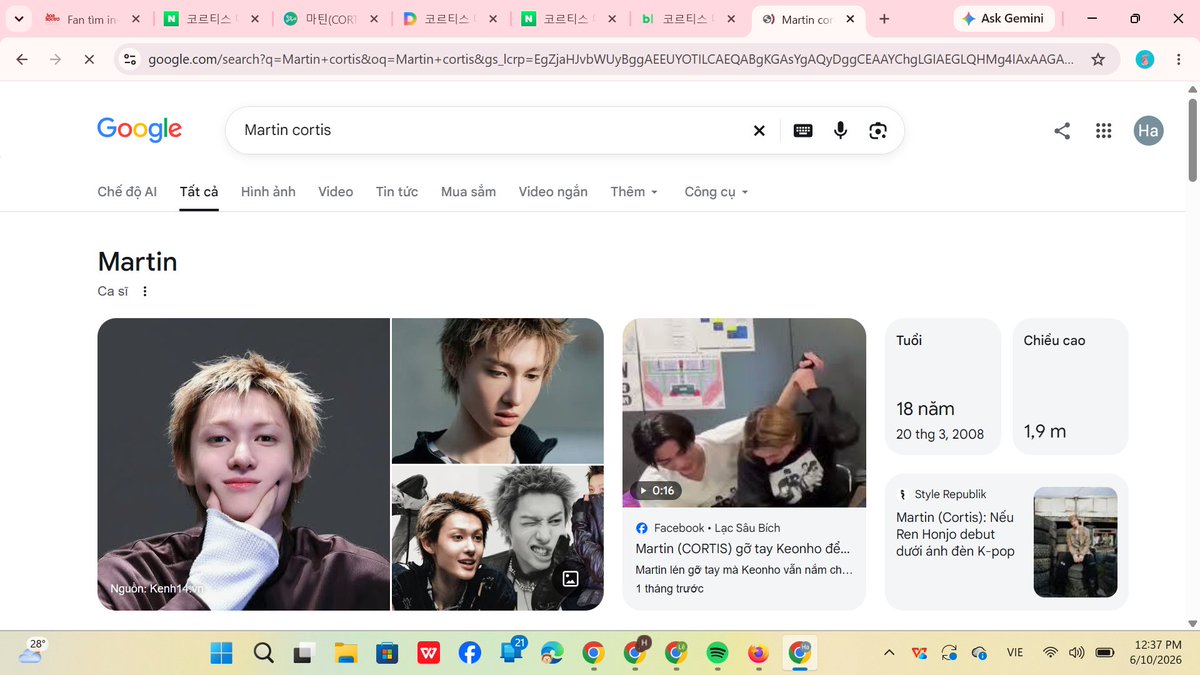Click in the Google search input field
This screenshot has height=675, width=1200.
[490, 130]
